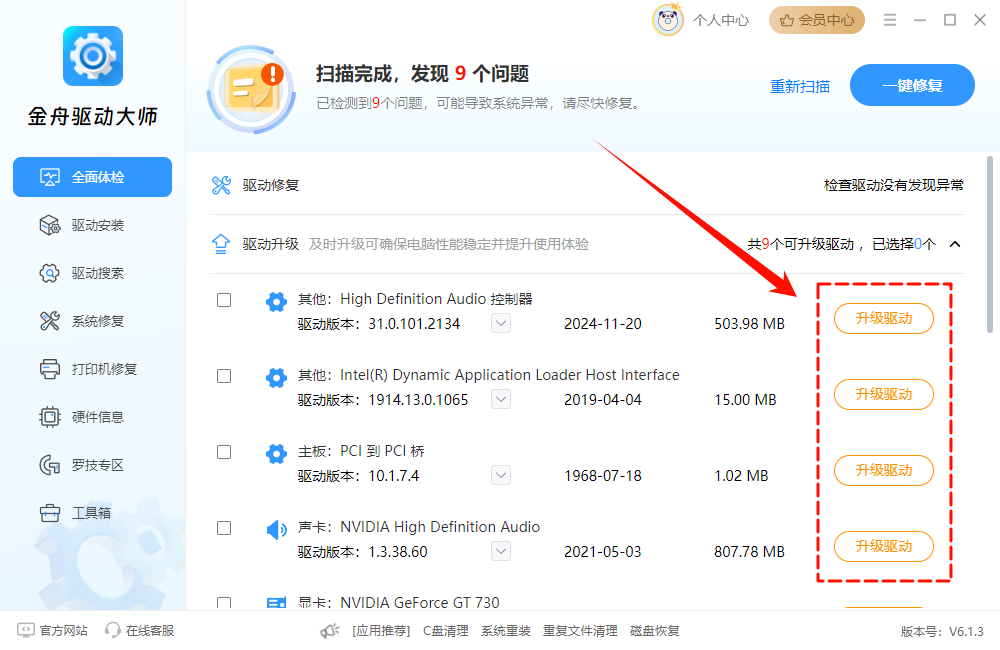Open 磁盘恢复 link
Screen dimensions: 1000x650
[654, 631]
